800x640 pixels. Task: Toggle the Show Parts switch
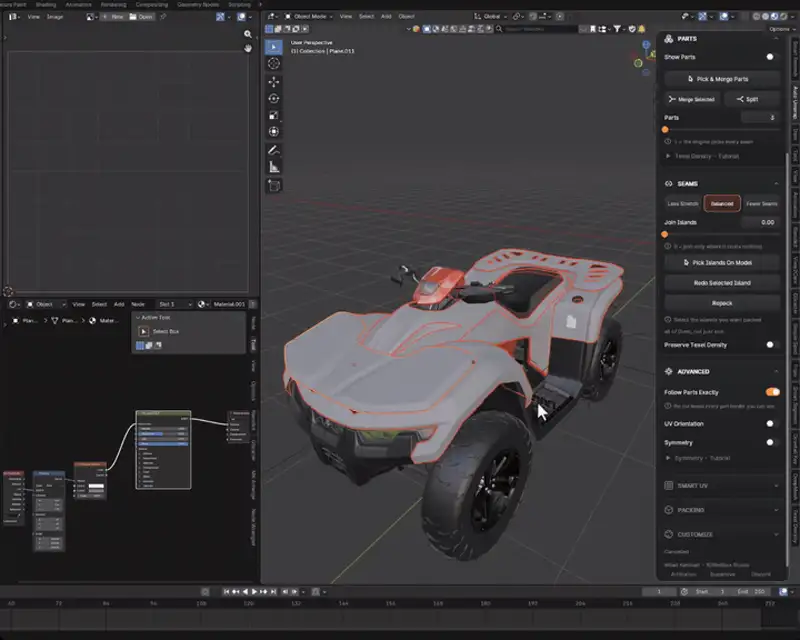[x=772, y=57]
